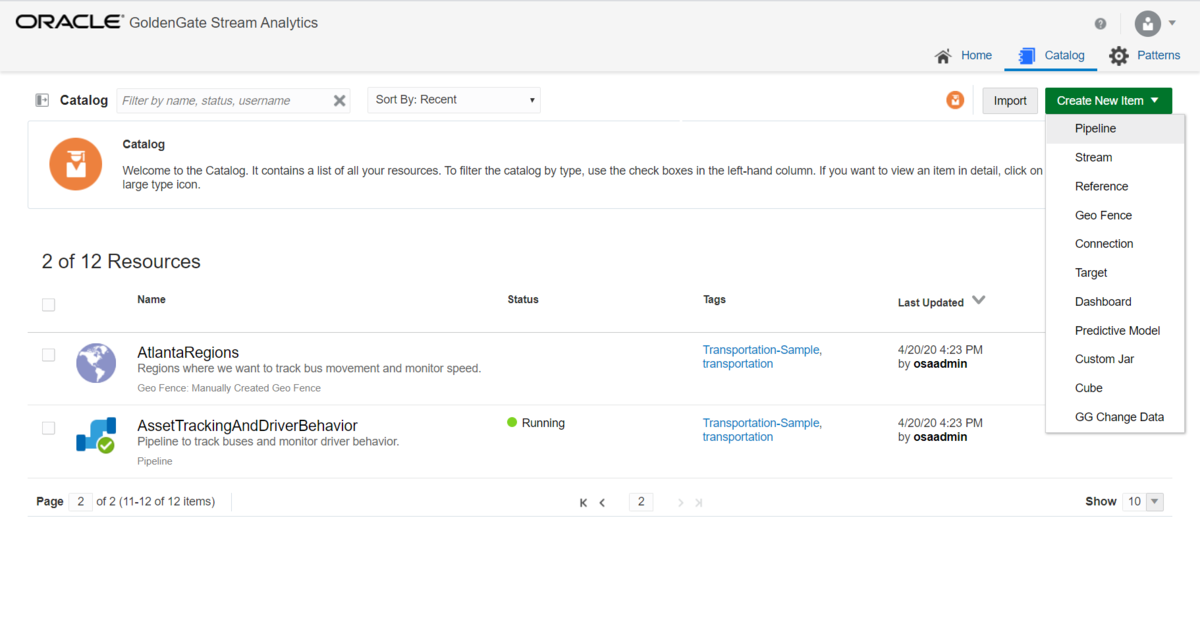This screenshot has height=628, width=1200.
Task: Open the AtlantaRegions resource name
Action: click(x=188, y=352)
